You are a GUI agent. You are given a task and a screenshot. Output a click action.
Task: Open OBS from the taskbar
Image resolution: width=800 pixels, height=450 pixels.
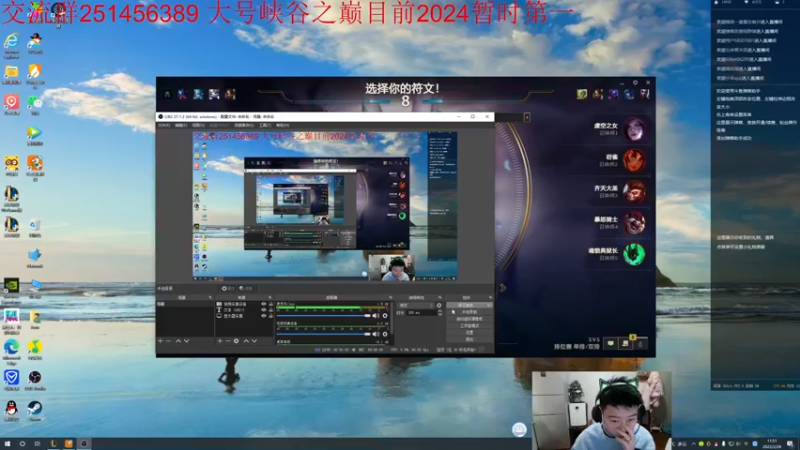pyautogui.click(x=84, y=444)
